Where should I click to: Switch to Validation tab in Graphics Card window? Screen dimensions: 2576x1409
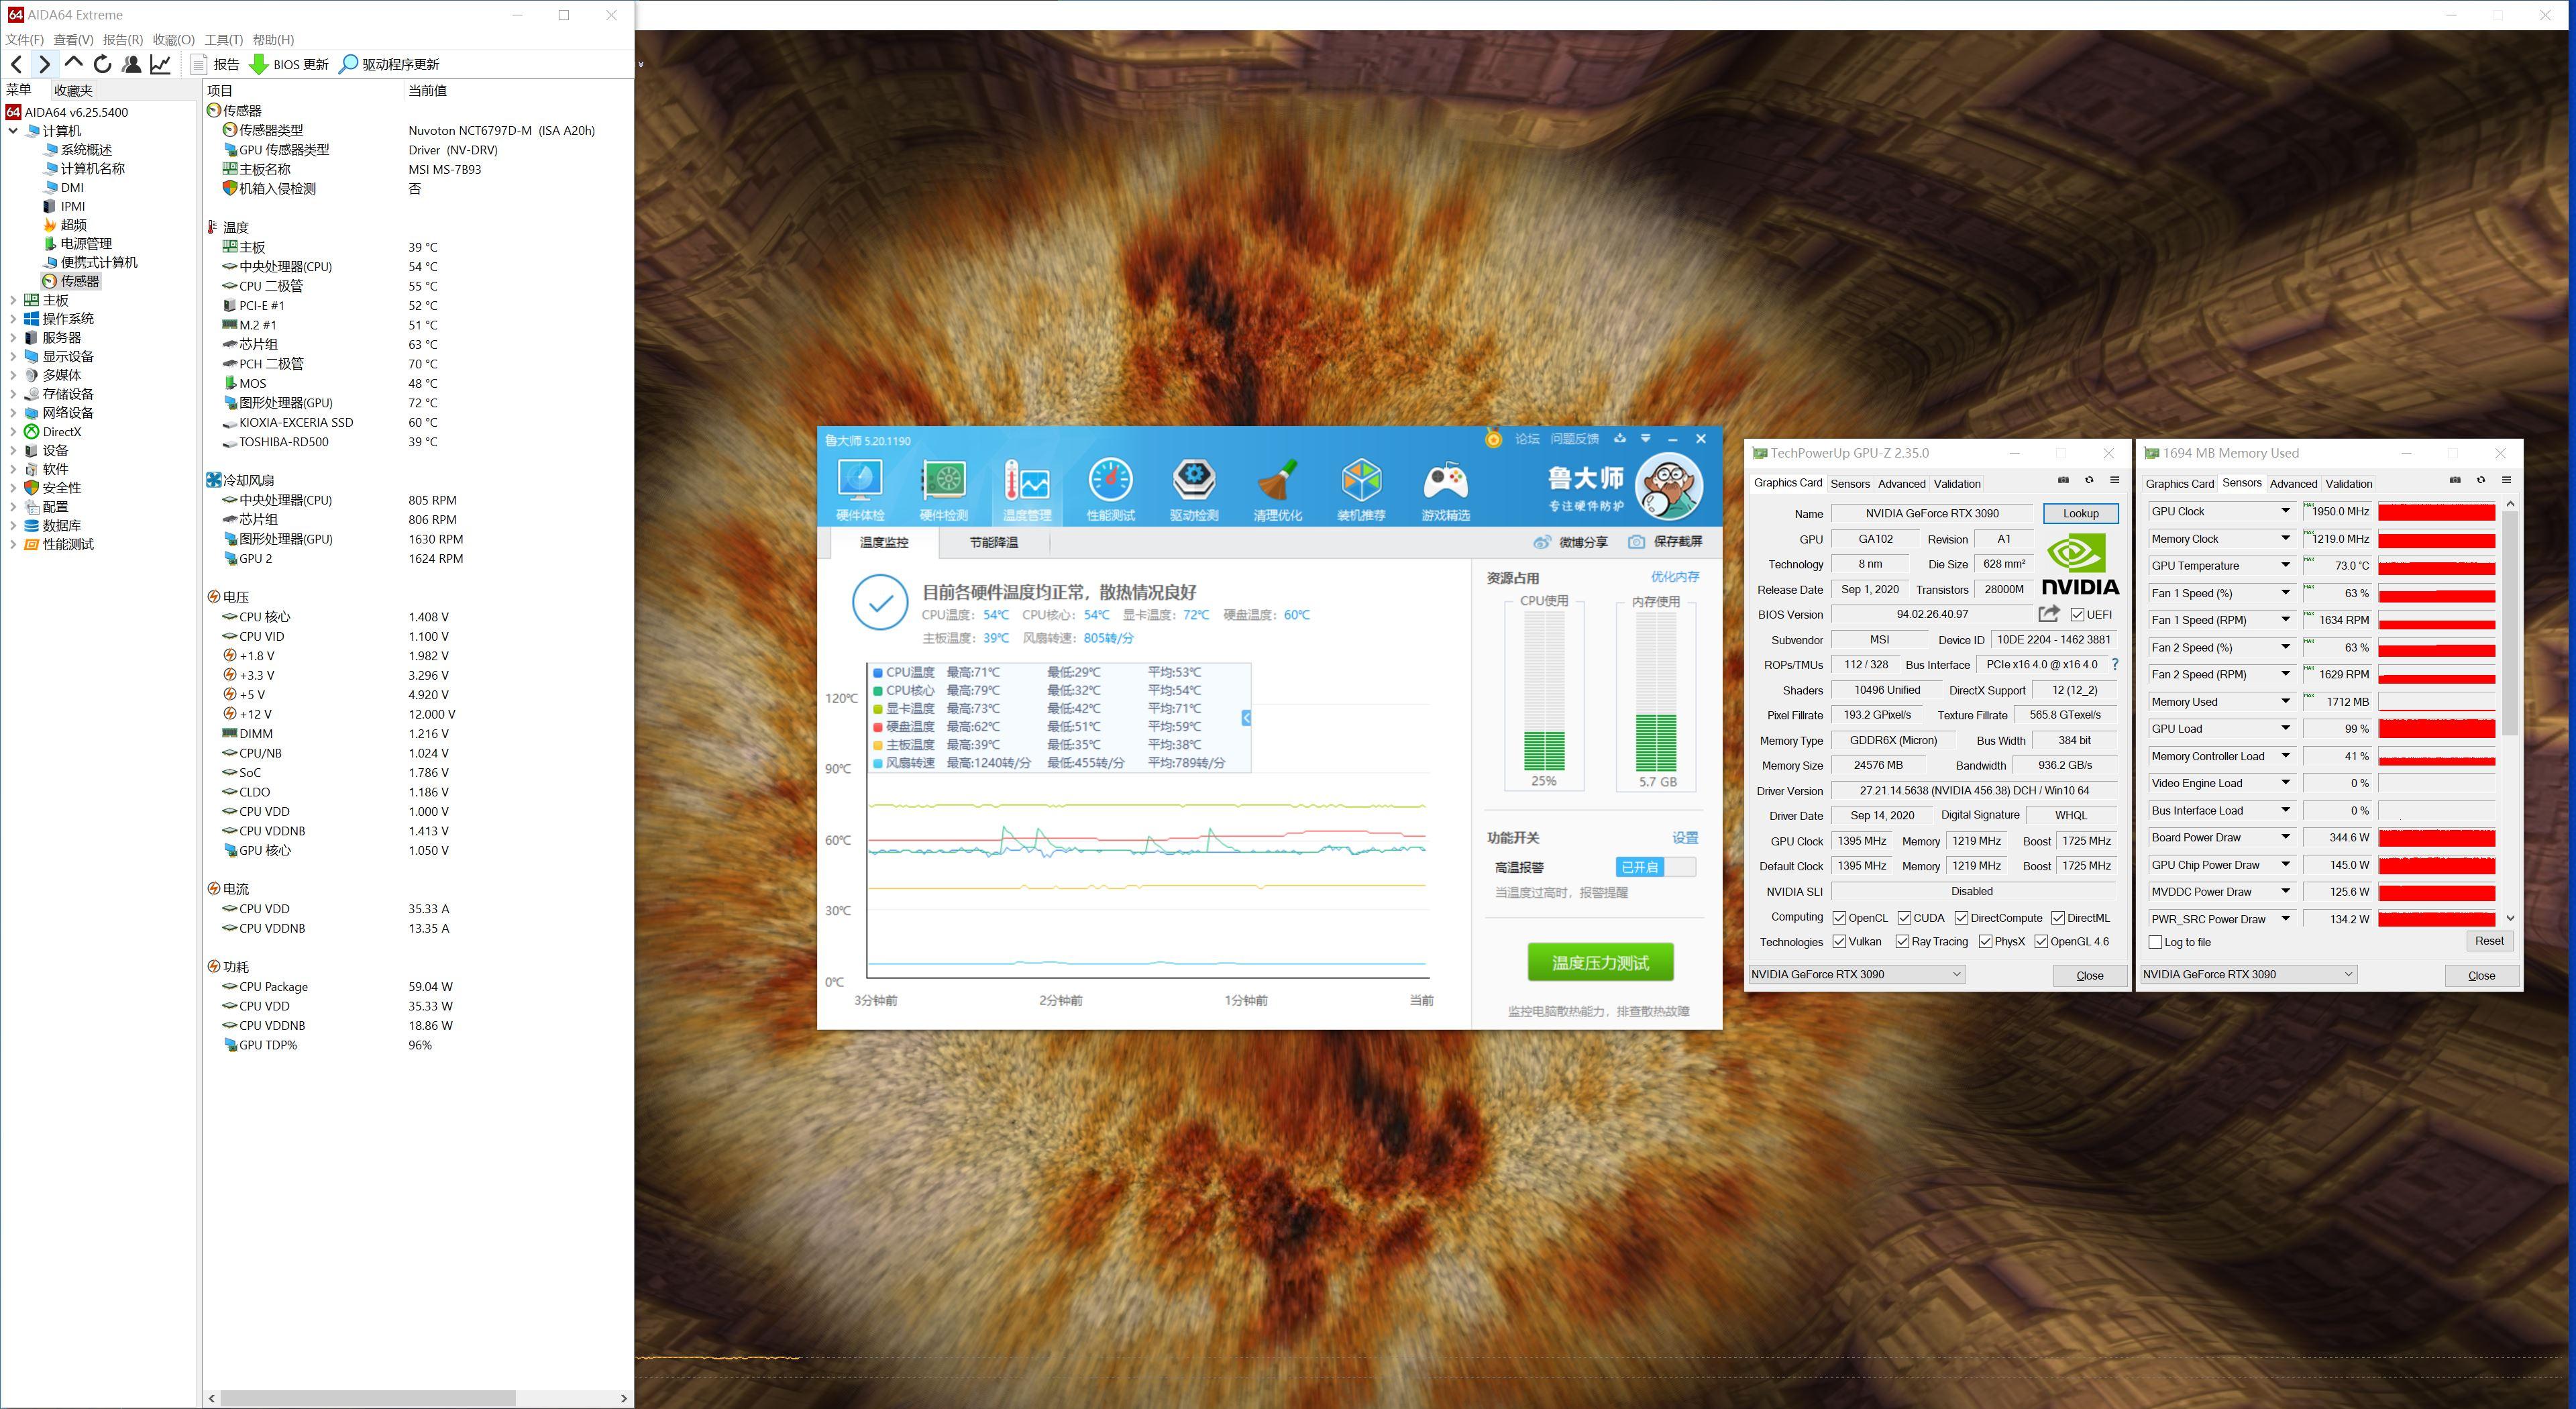pyautogui.click(x=1957, y=483)
